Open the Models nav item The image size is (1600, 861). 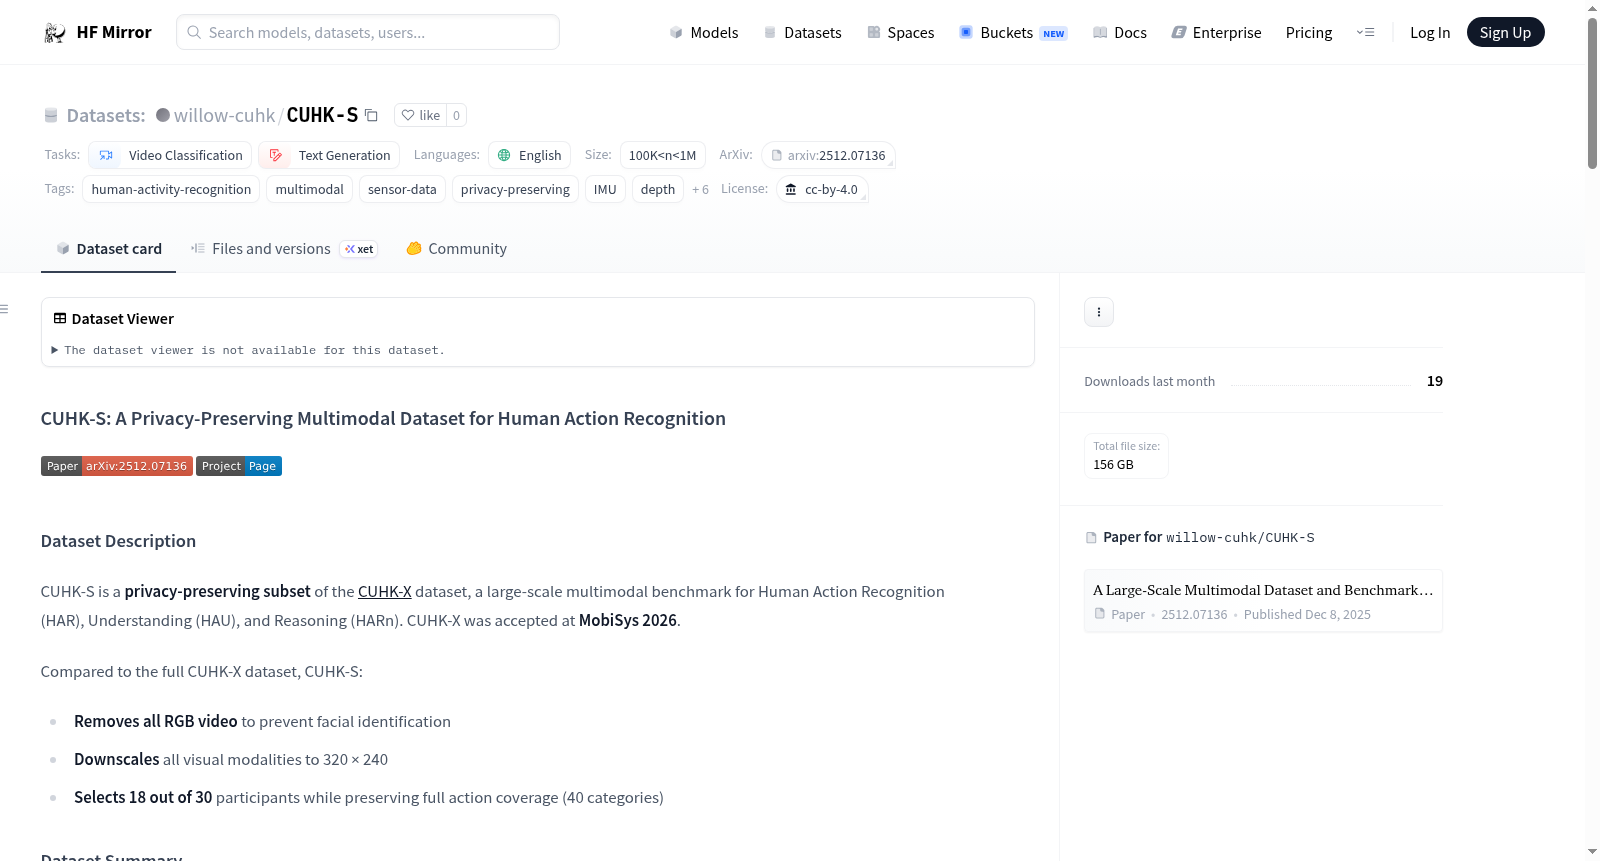coord(704,33)
